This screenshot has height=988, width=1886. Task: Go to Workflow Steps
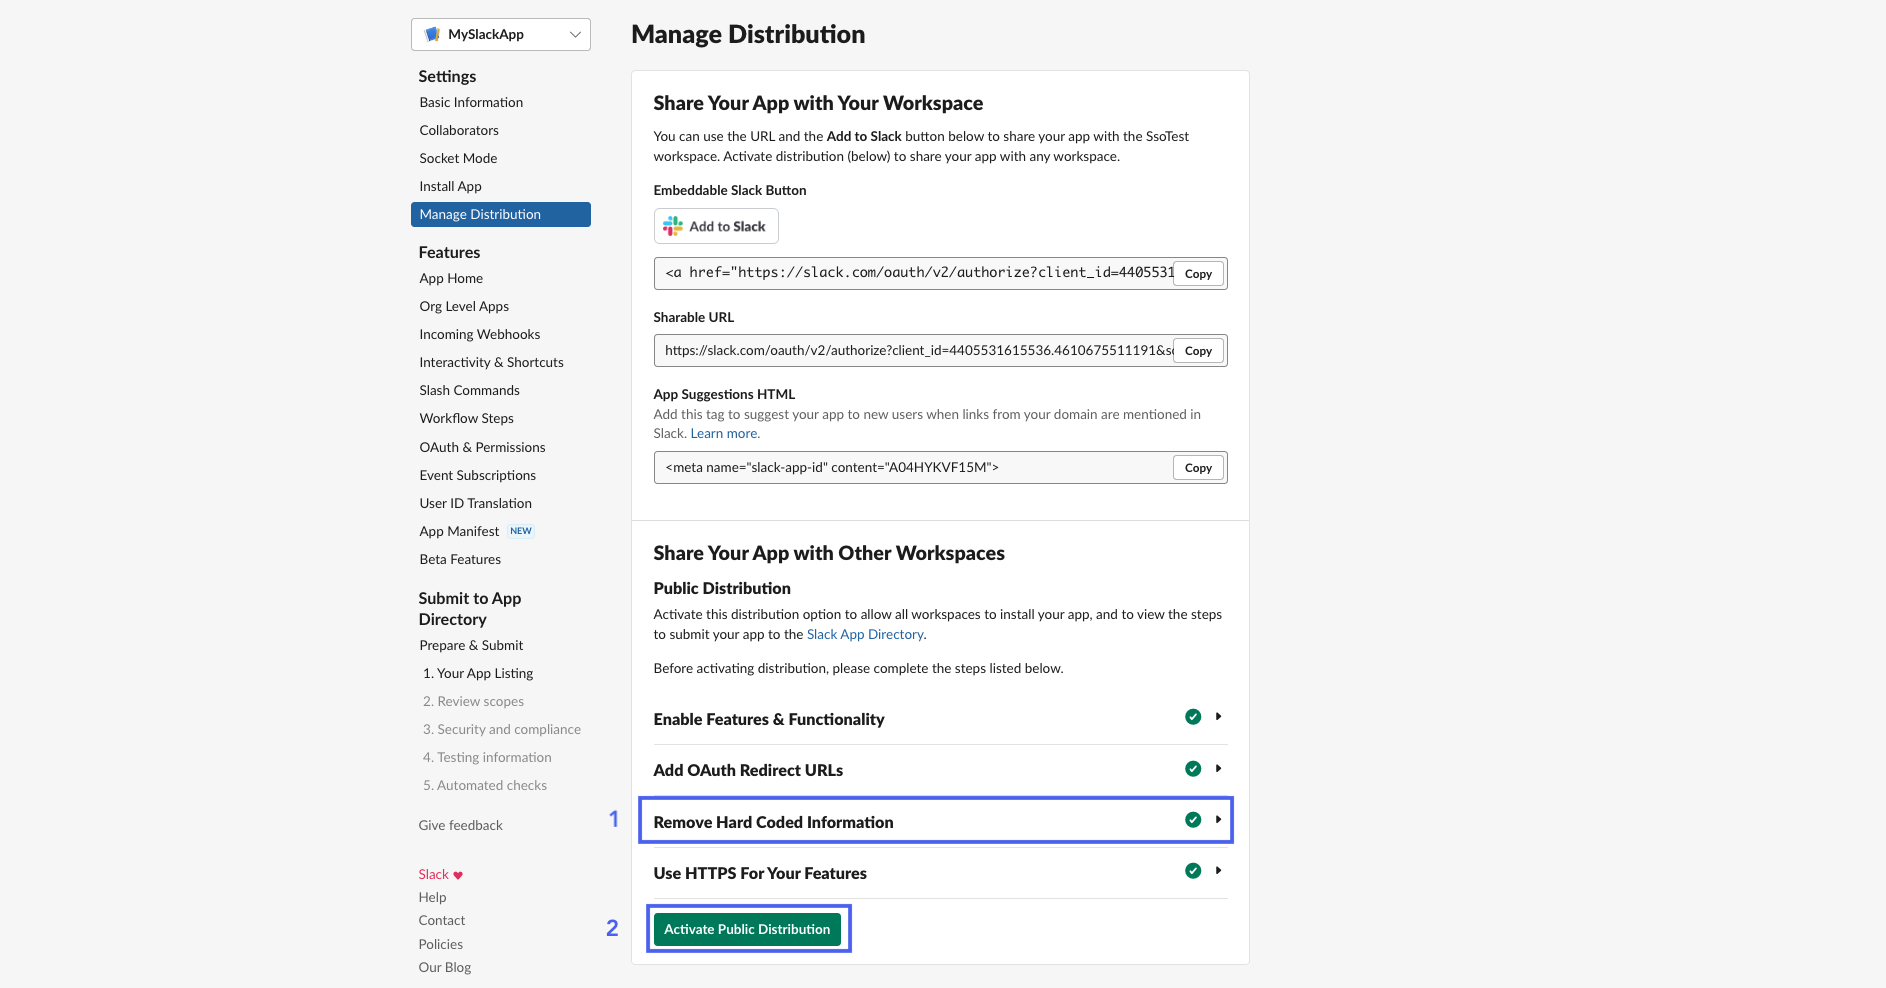(x=466, y=418)
